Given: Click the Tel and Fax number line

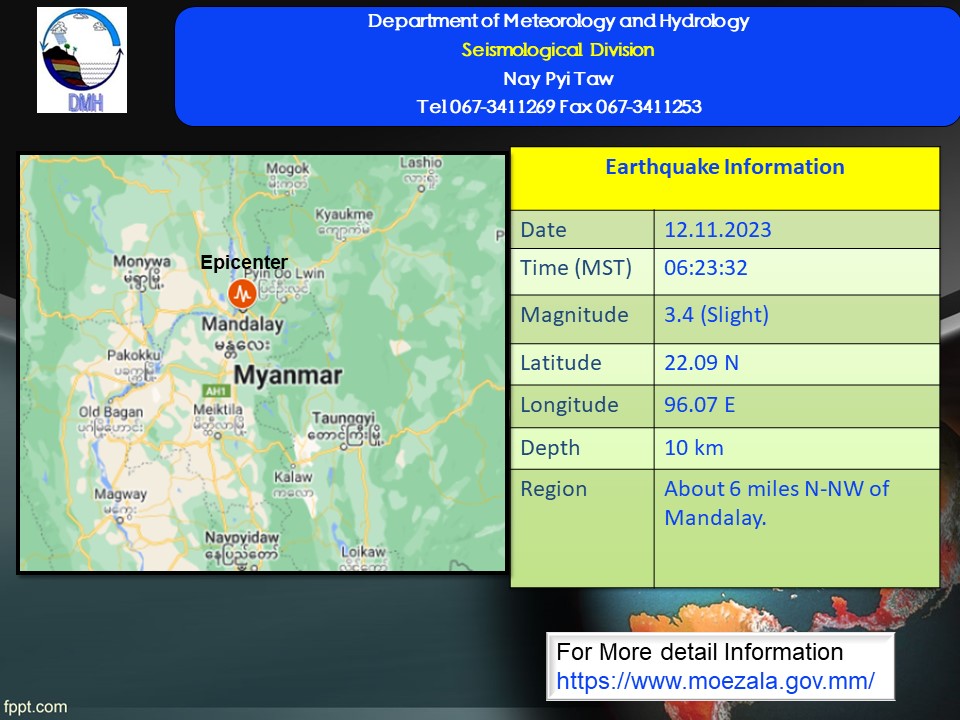Looking at the screenshot, I should point(559,107).
